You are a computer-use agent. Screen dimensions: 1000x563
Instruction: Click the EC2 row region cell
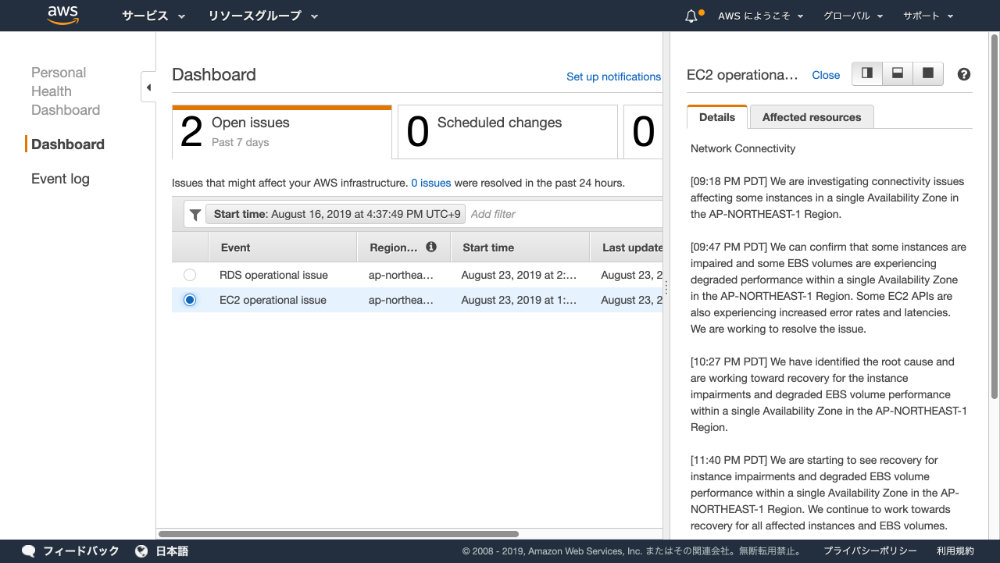coord(401,300)
